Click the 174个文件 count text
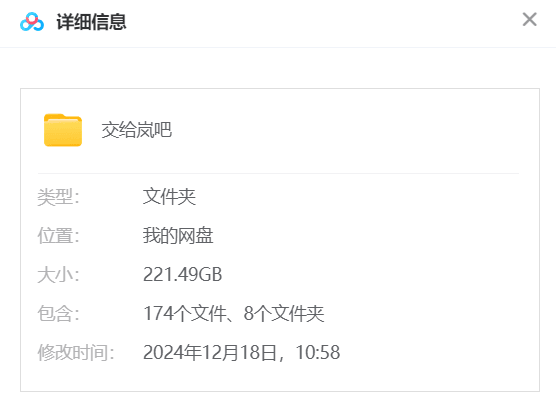 pyautogui.click(x=185, y=314)
